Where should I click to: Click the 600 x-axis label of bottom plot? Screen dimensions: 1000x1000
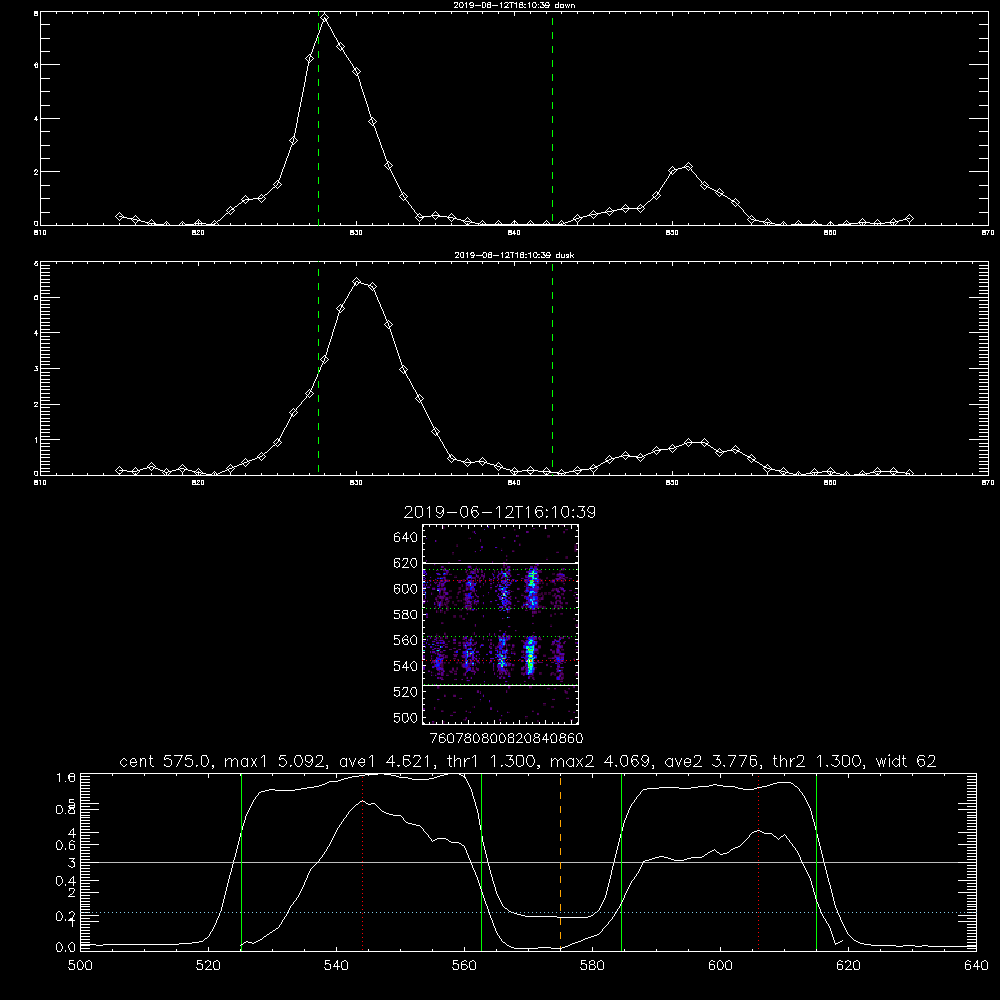tap(720, 966)
